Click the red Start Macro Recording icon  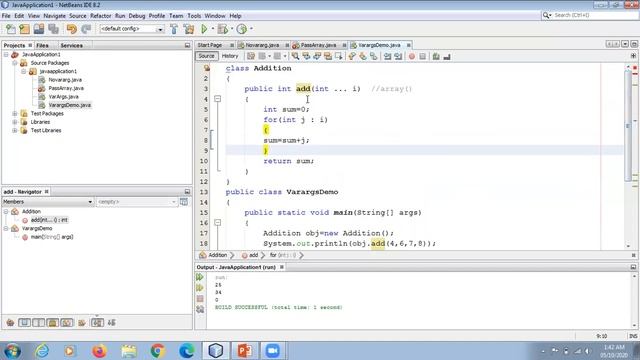(411, 56)
